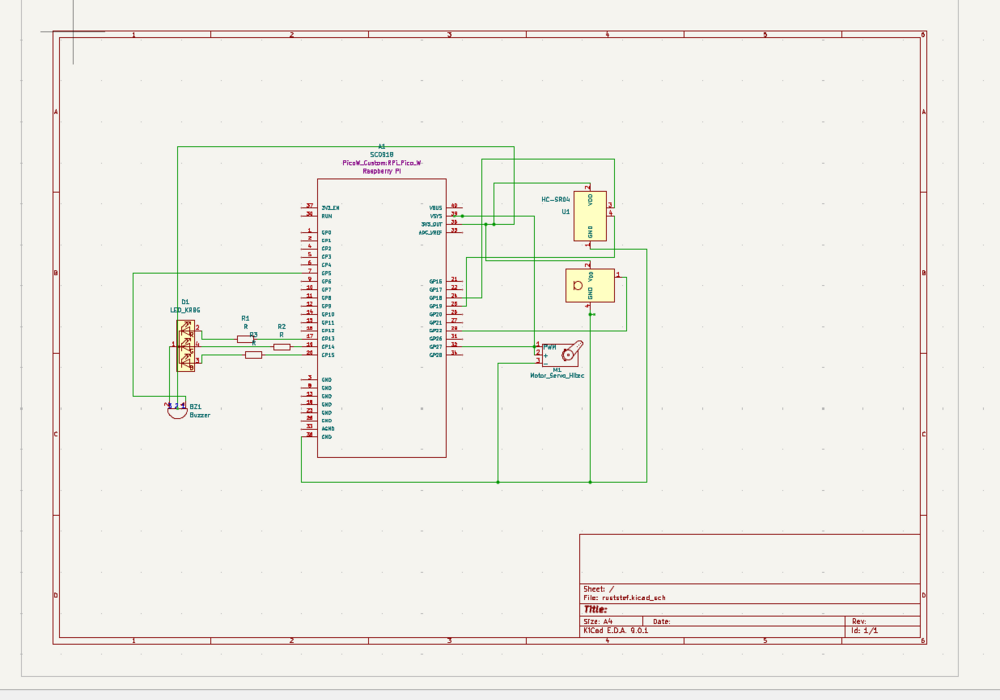Select the Raspberry Pi Pico W symbol body
Viewport: 1000px width, 700px height.
[381, 317]
